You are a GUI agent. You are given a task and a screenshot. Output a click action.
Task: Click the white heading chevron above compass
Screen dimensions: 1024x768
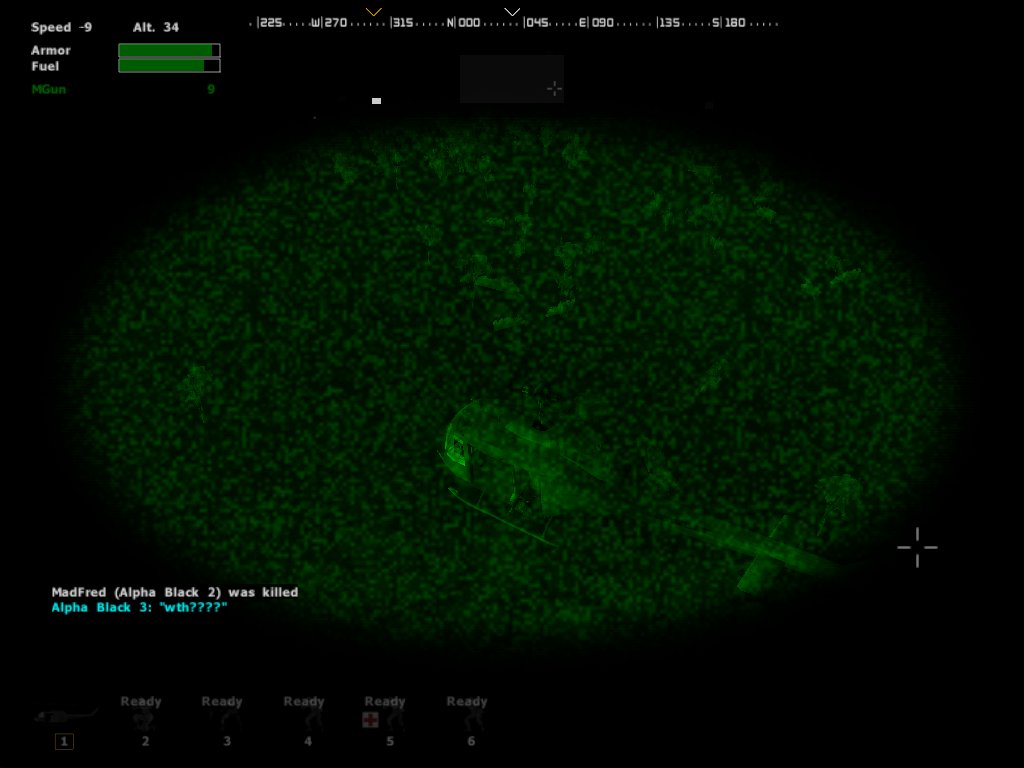pos(512,12)
